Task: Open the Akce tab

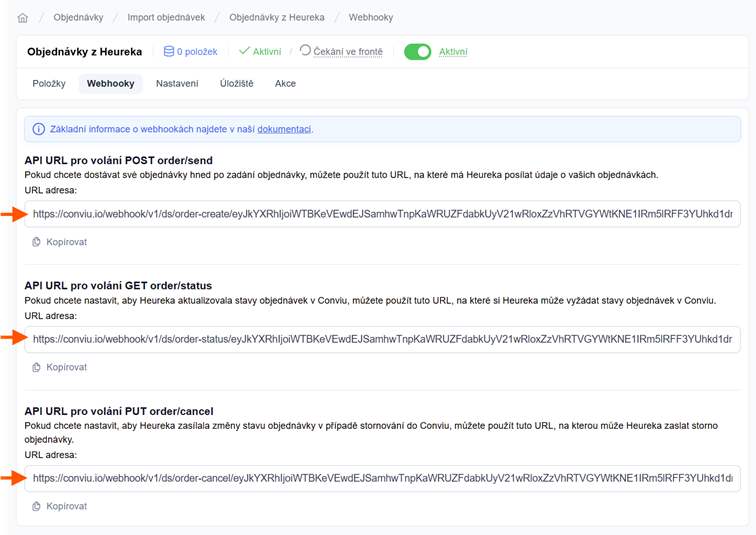Action: [x=285, y=83]
